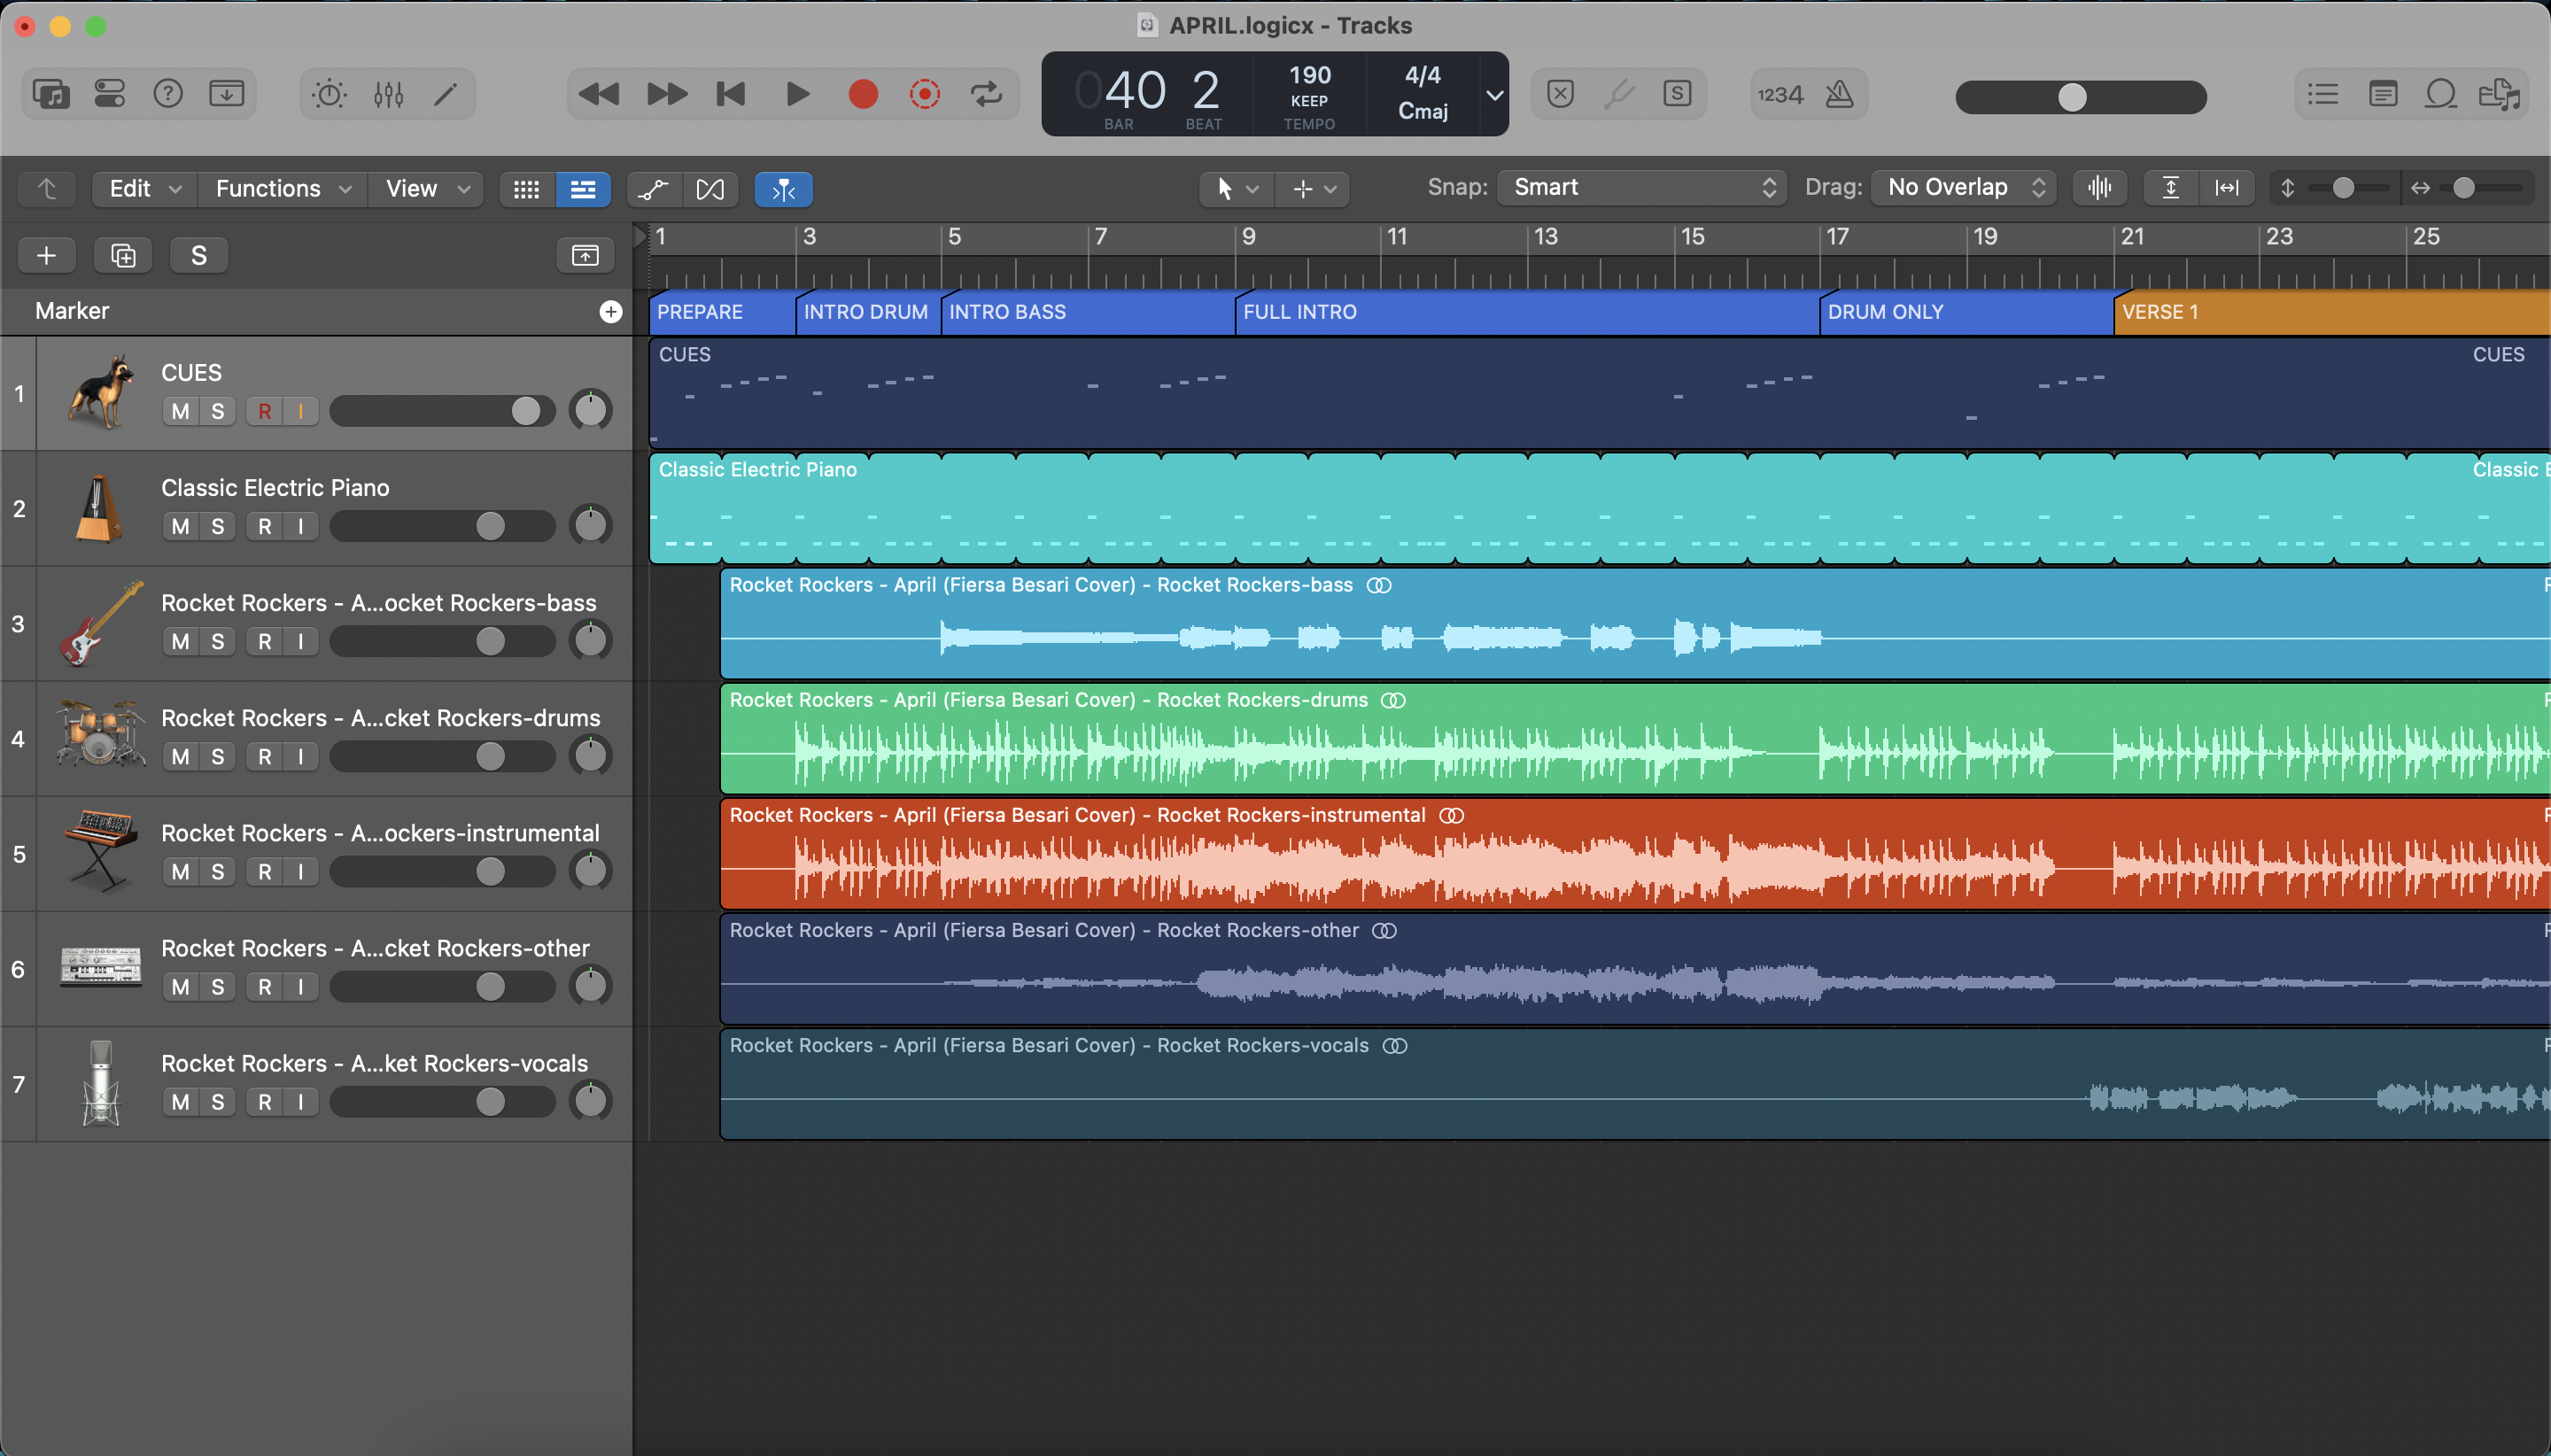Open the Inspector panel icon
The image size is (2551, 1456).
[x=109, y=94]
